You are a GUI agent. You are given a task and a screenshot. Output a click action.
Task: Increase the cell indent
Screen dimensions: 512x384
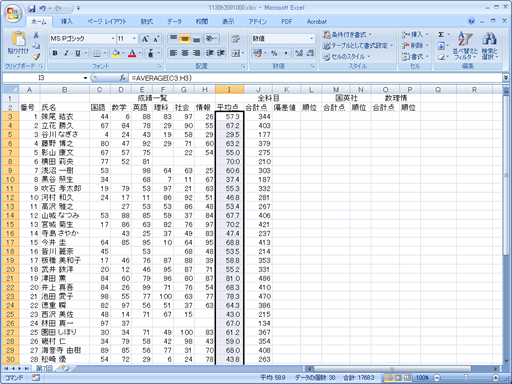pos(221,53)
